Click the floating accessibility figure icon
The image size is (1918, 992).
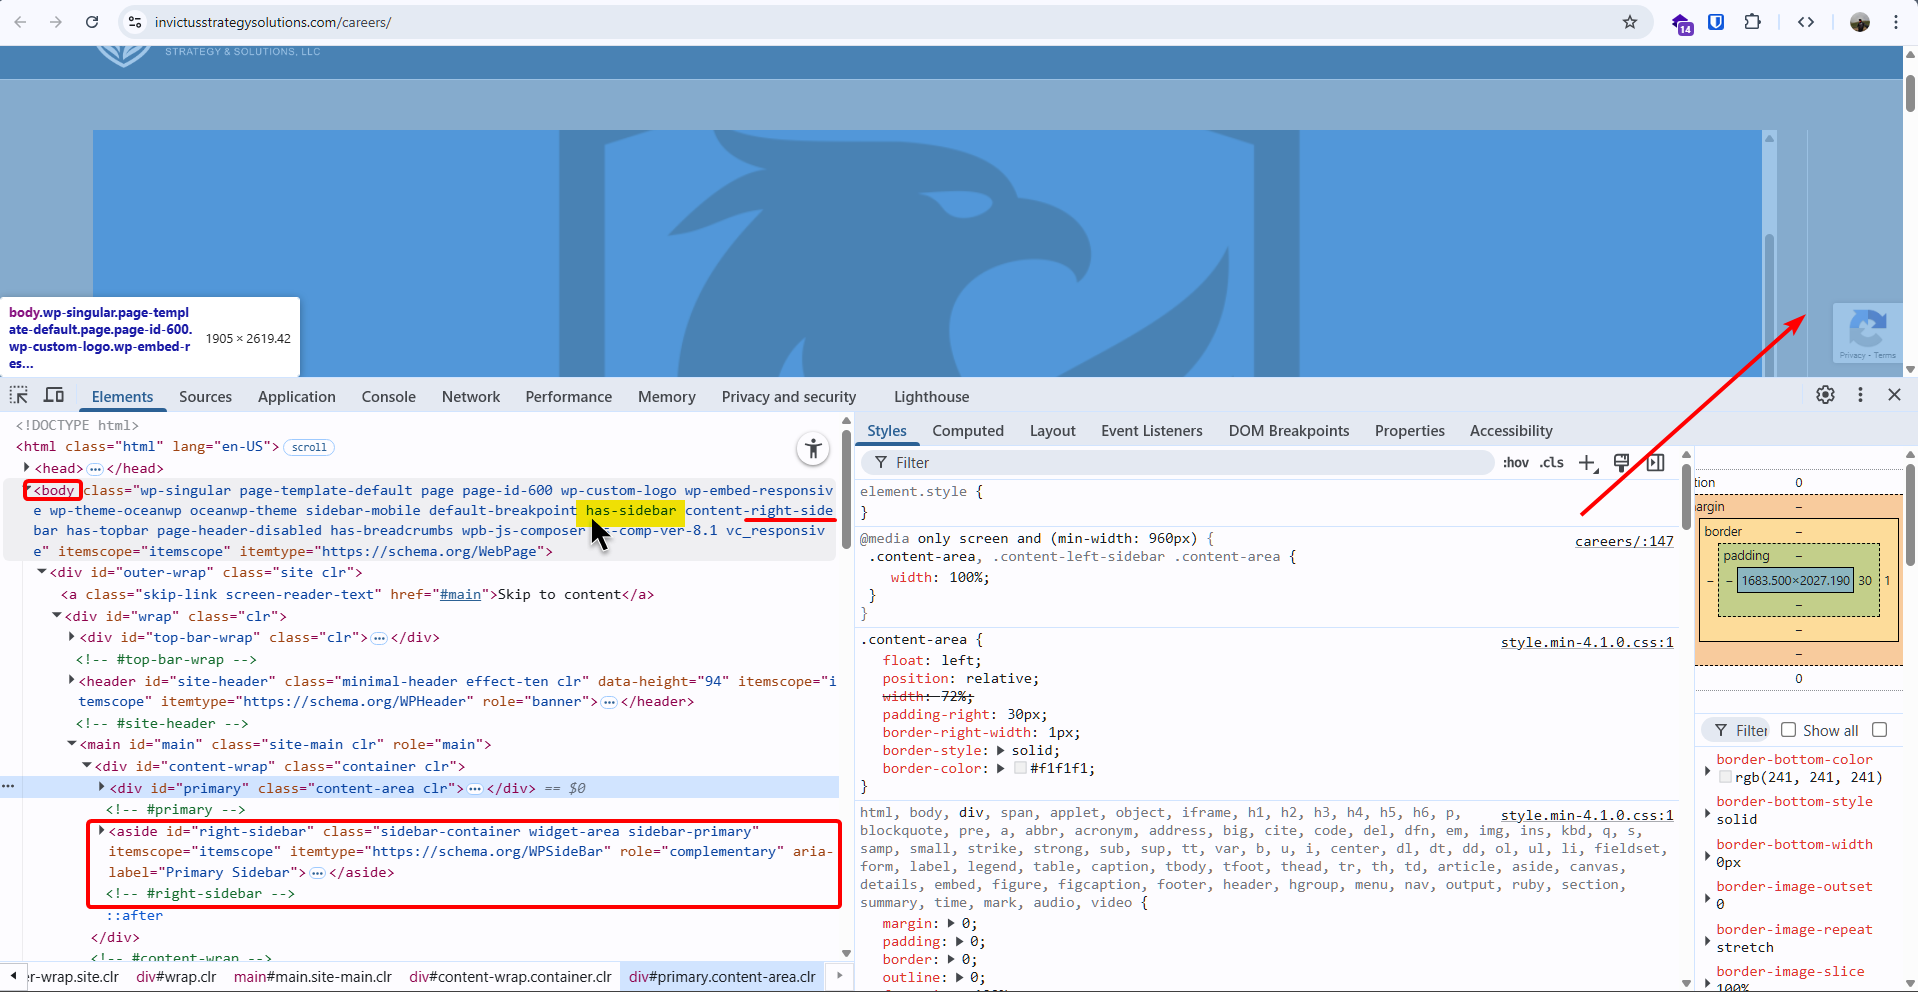[814, 449]
